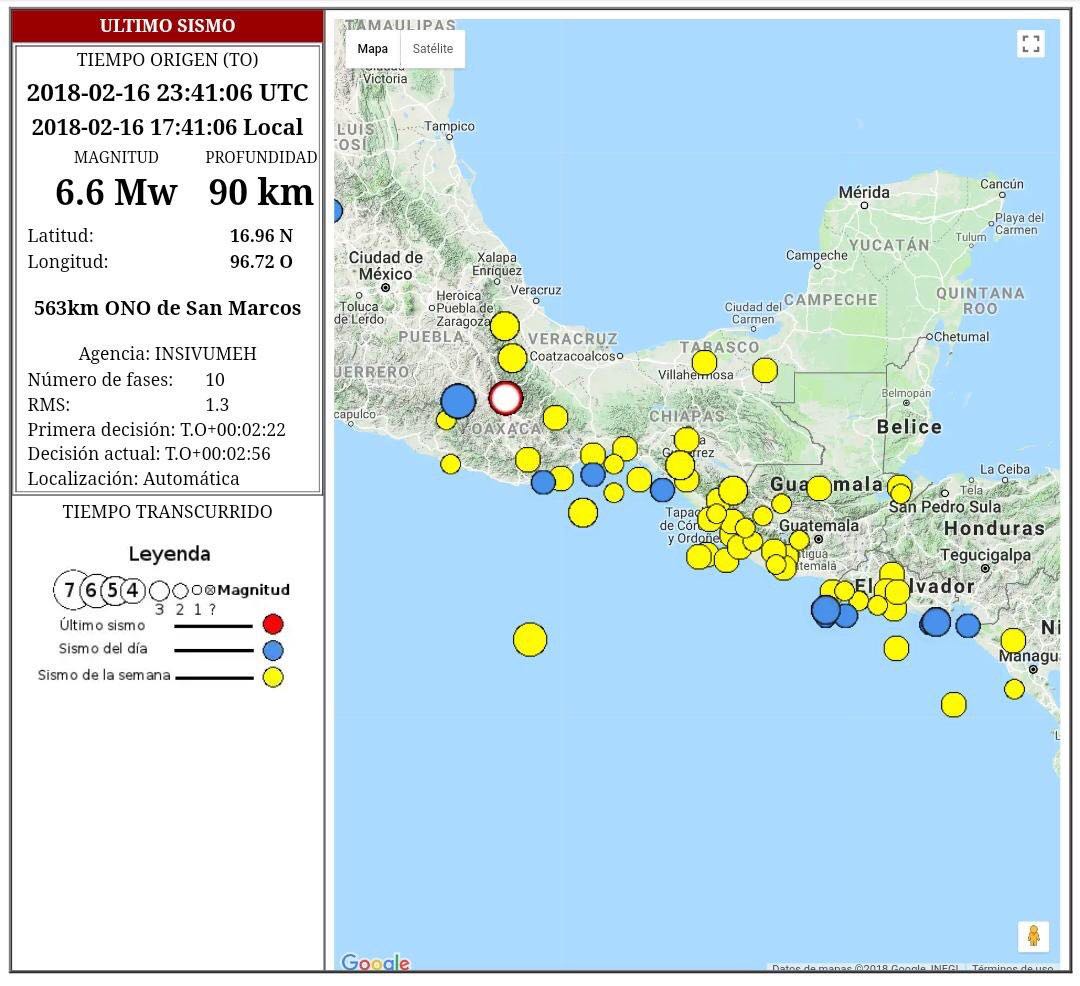Click the large yellow offshore marker in the Pacific

[x=530, y=640]
